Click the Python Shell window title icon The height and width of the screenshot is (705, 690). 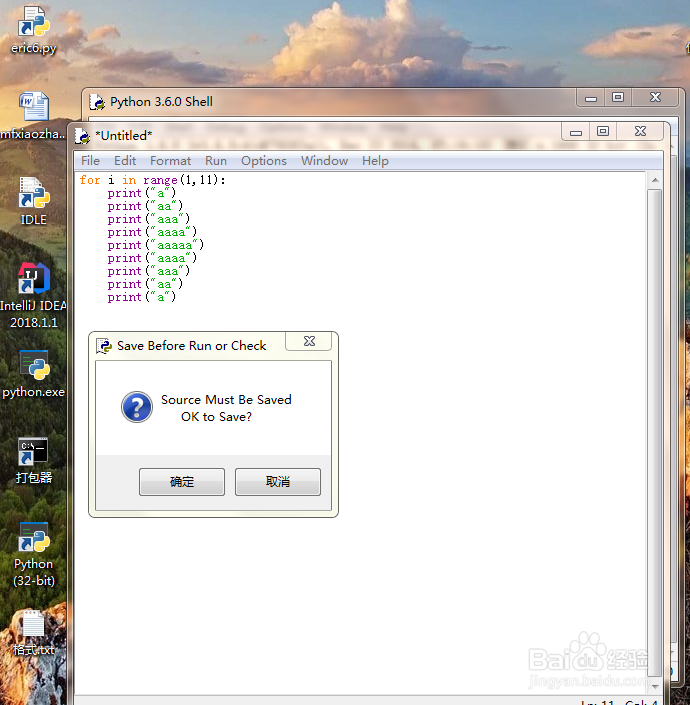tap(97, 102)
